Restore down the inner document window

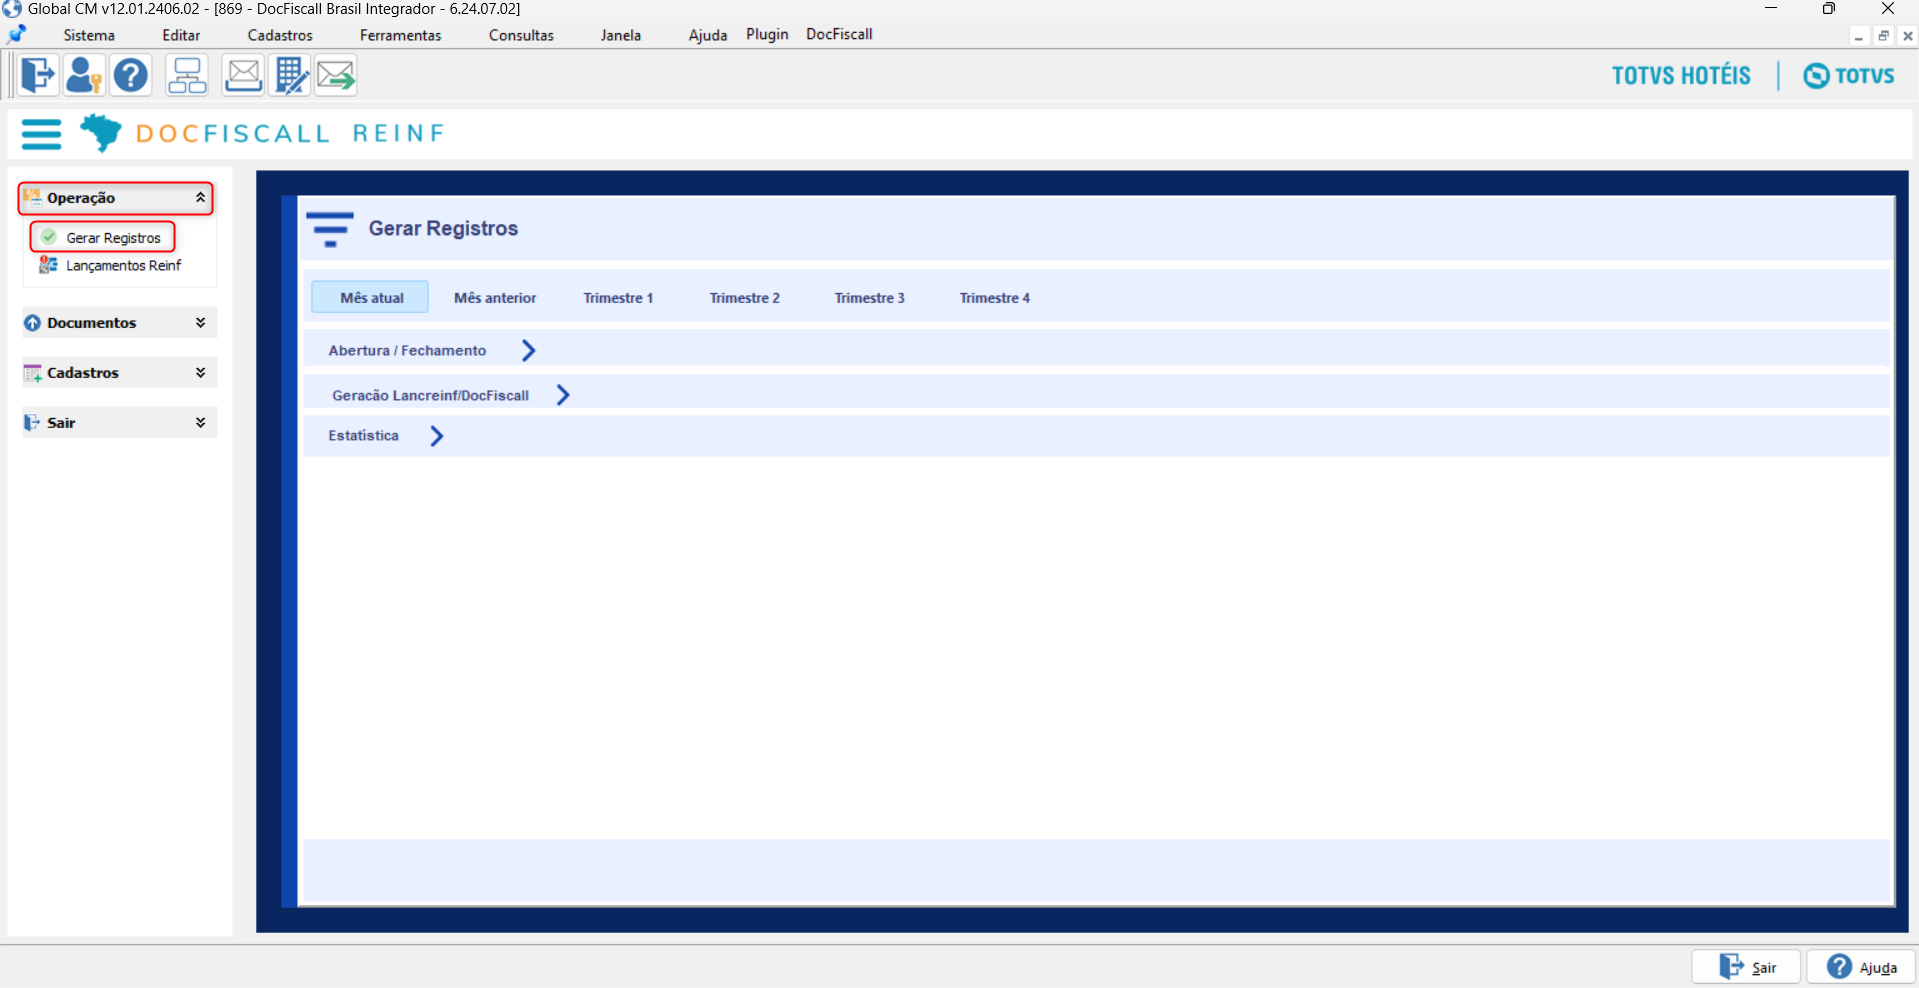(x=1883, y=36)
